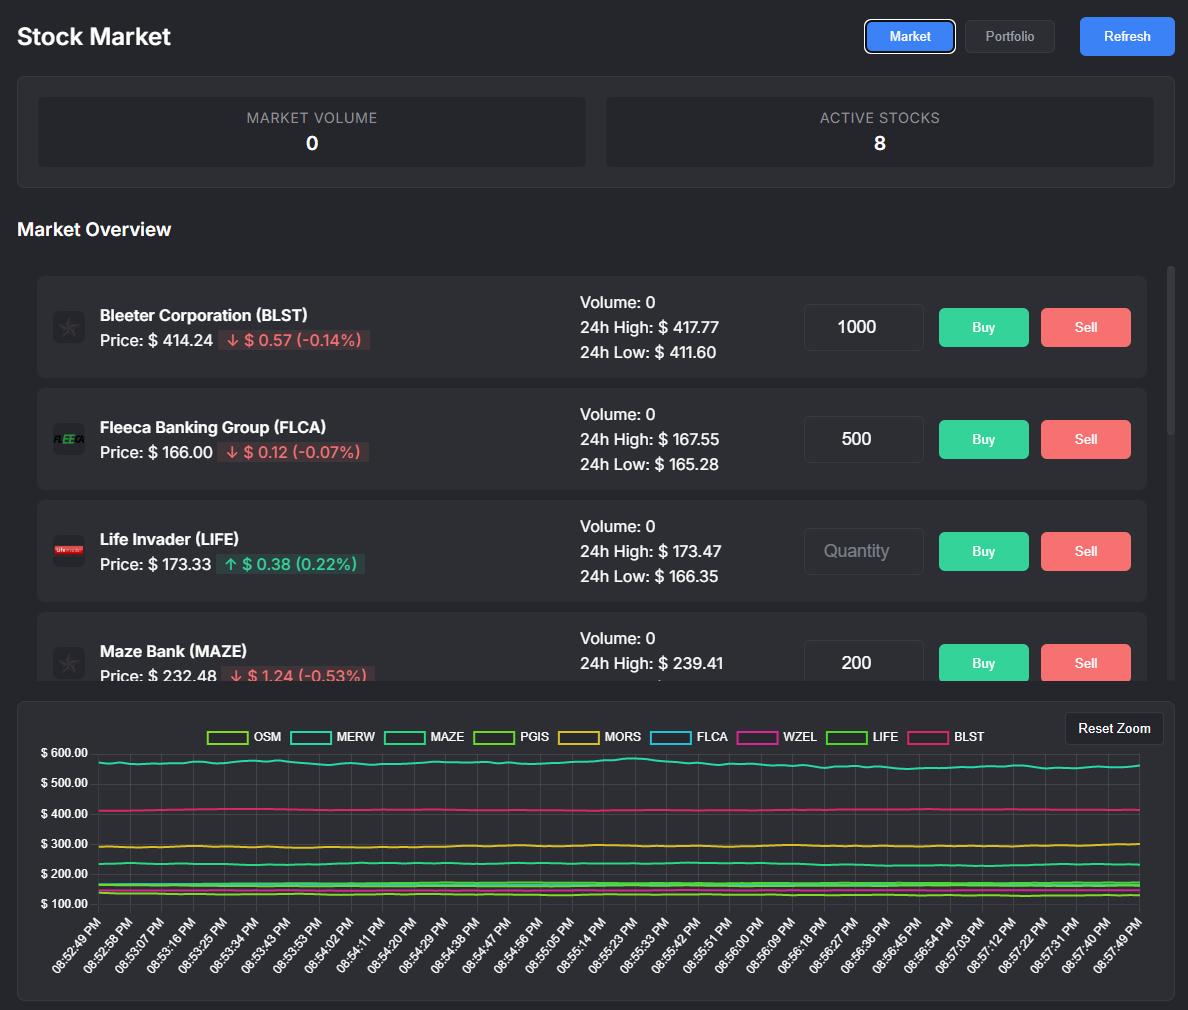The width and height of the screenshot is (1188, 1010).
Task: Select the Market tab
Action: tap(909, 36)
